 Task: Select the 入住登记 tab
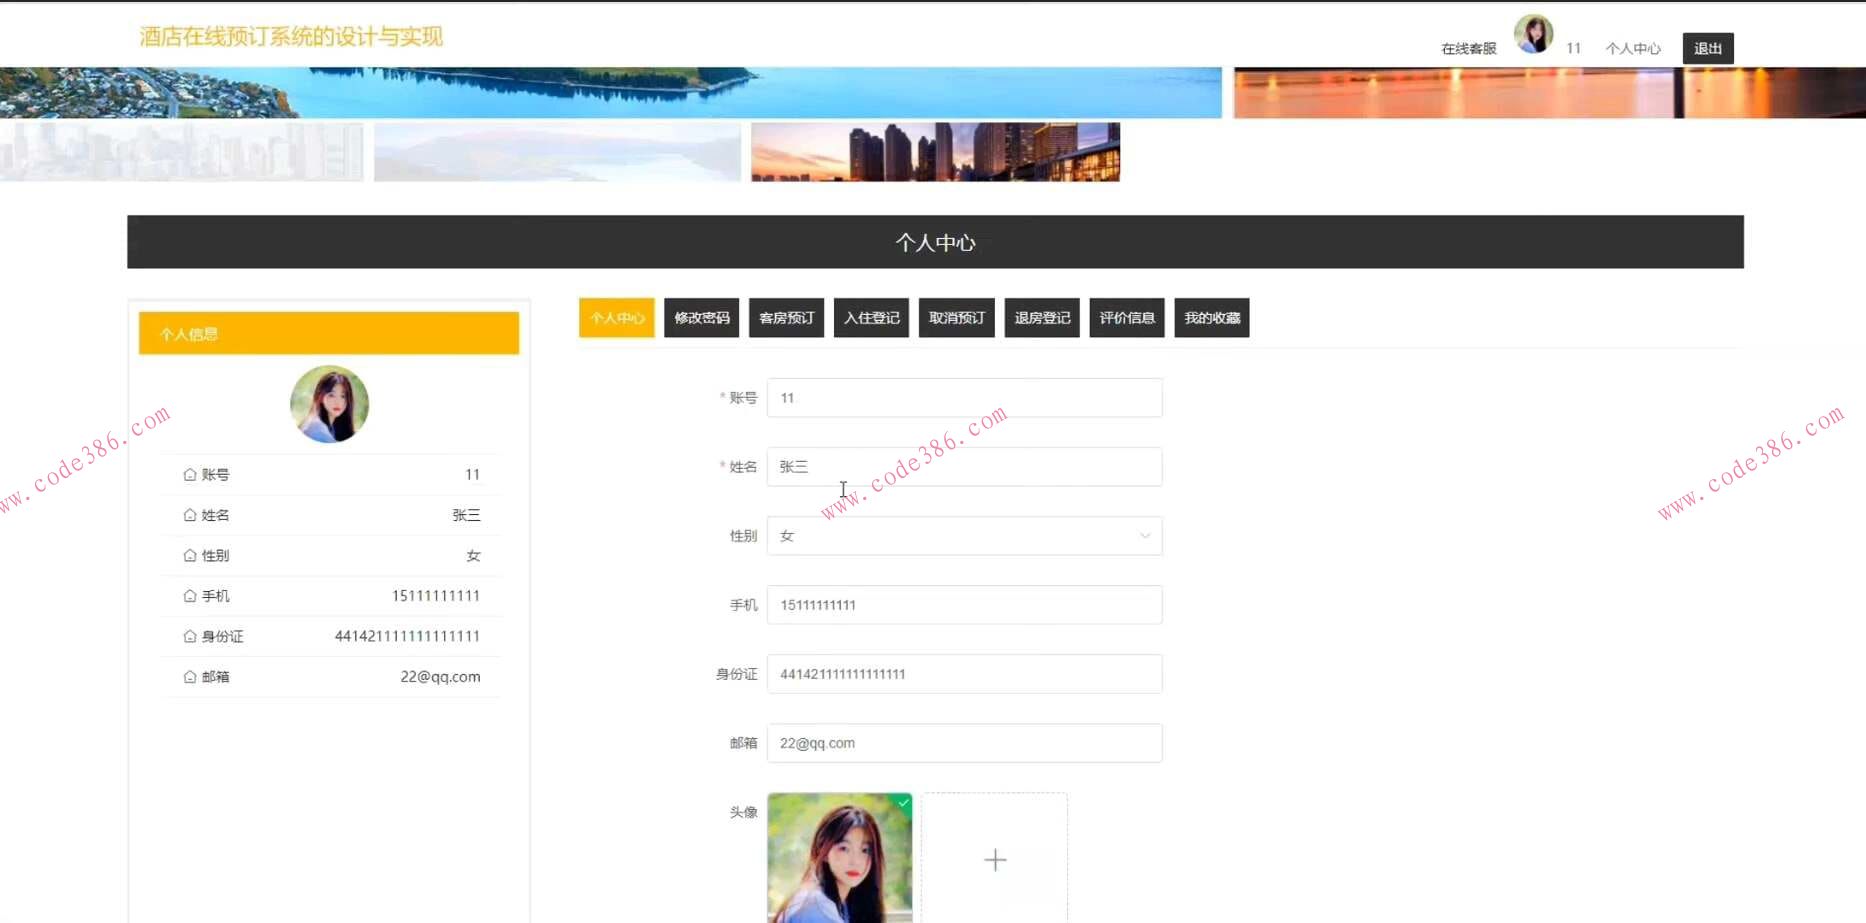pos(871,318)
